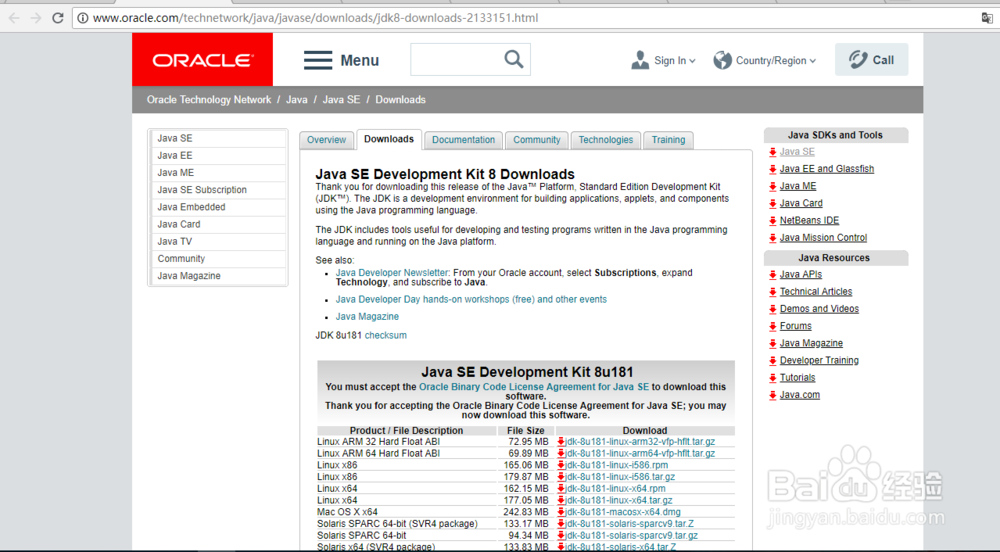Download jdk-8u181-solaris-sparcv9.tar.Z
Screen dimensions: 1000x552
coord(629,523)
